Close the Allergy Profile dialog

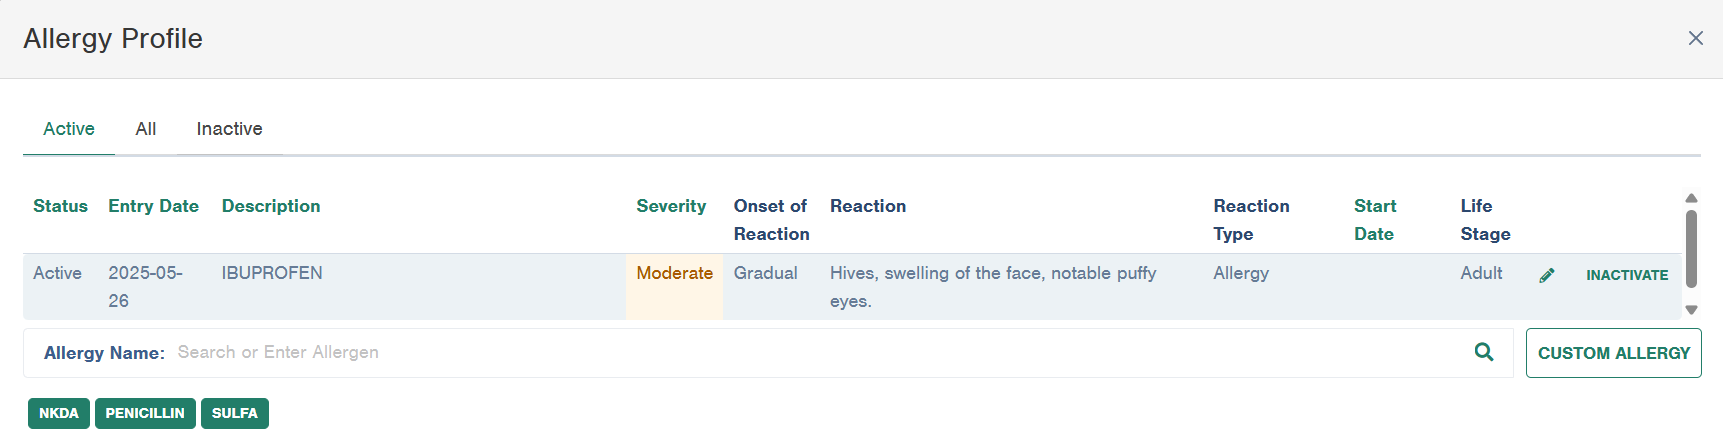point(1695,38)
